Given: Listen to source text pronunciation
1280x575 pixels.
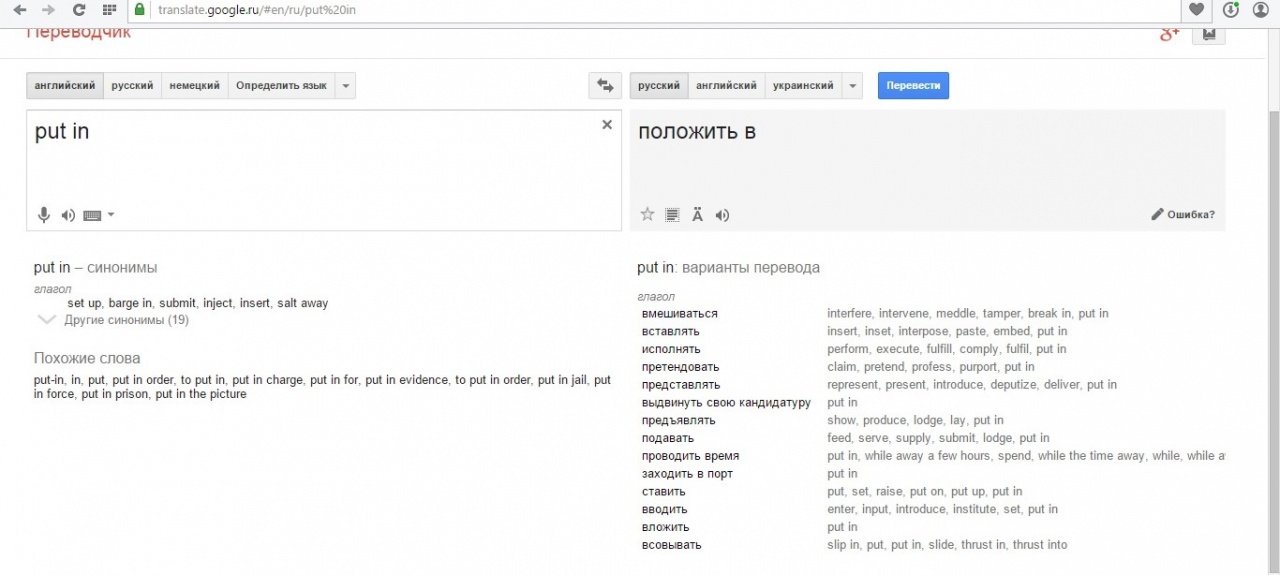Looking at the screenshot, I should coord(68,215).
